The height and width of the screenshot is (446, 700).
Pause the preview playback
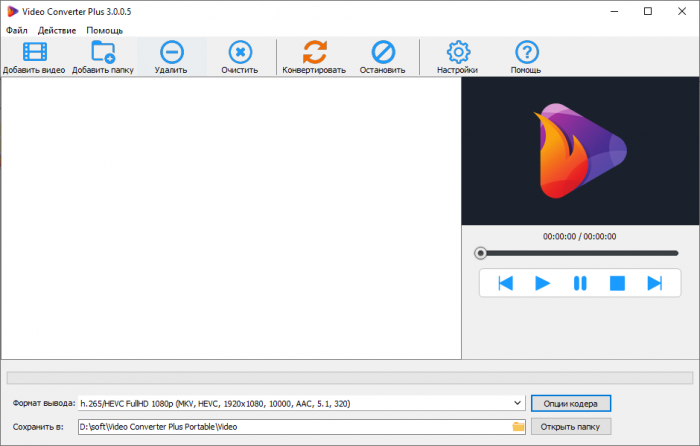[x=579, y=283]
